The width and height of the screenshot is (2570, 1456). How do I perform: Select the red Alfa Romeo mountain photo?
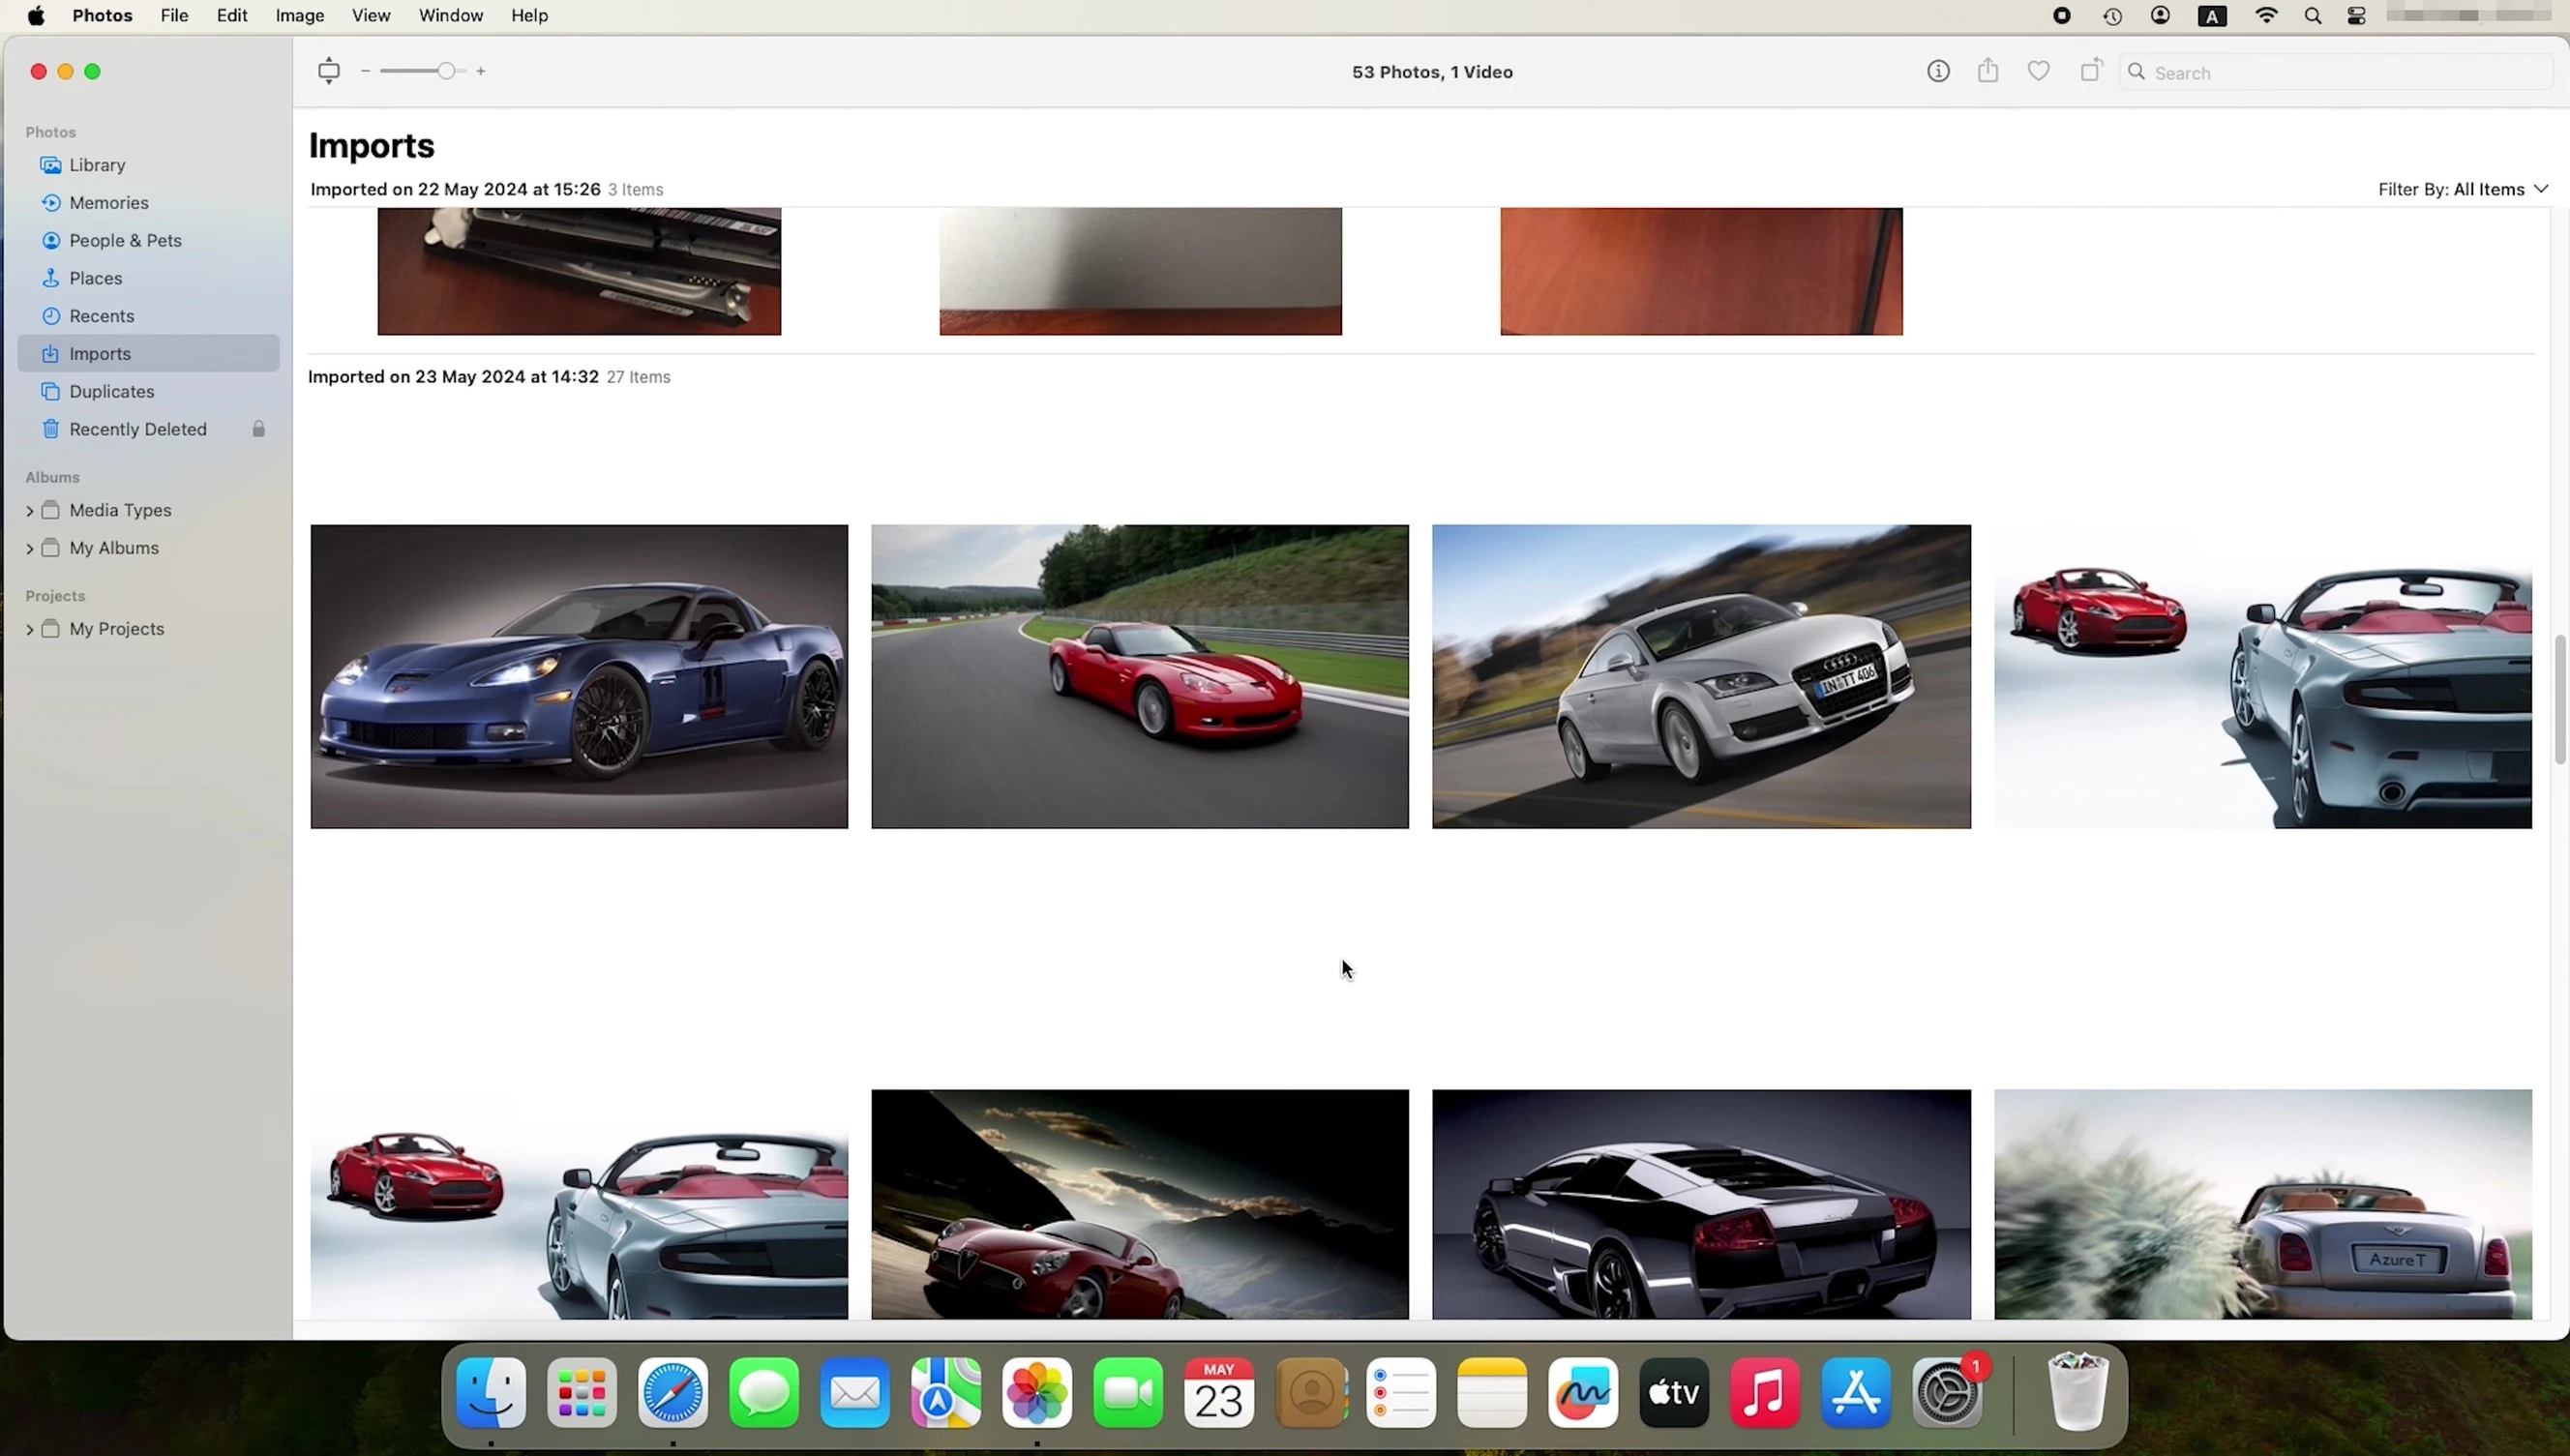point(1140,1204)
